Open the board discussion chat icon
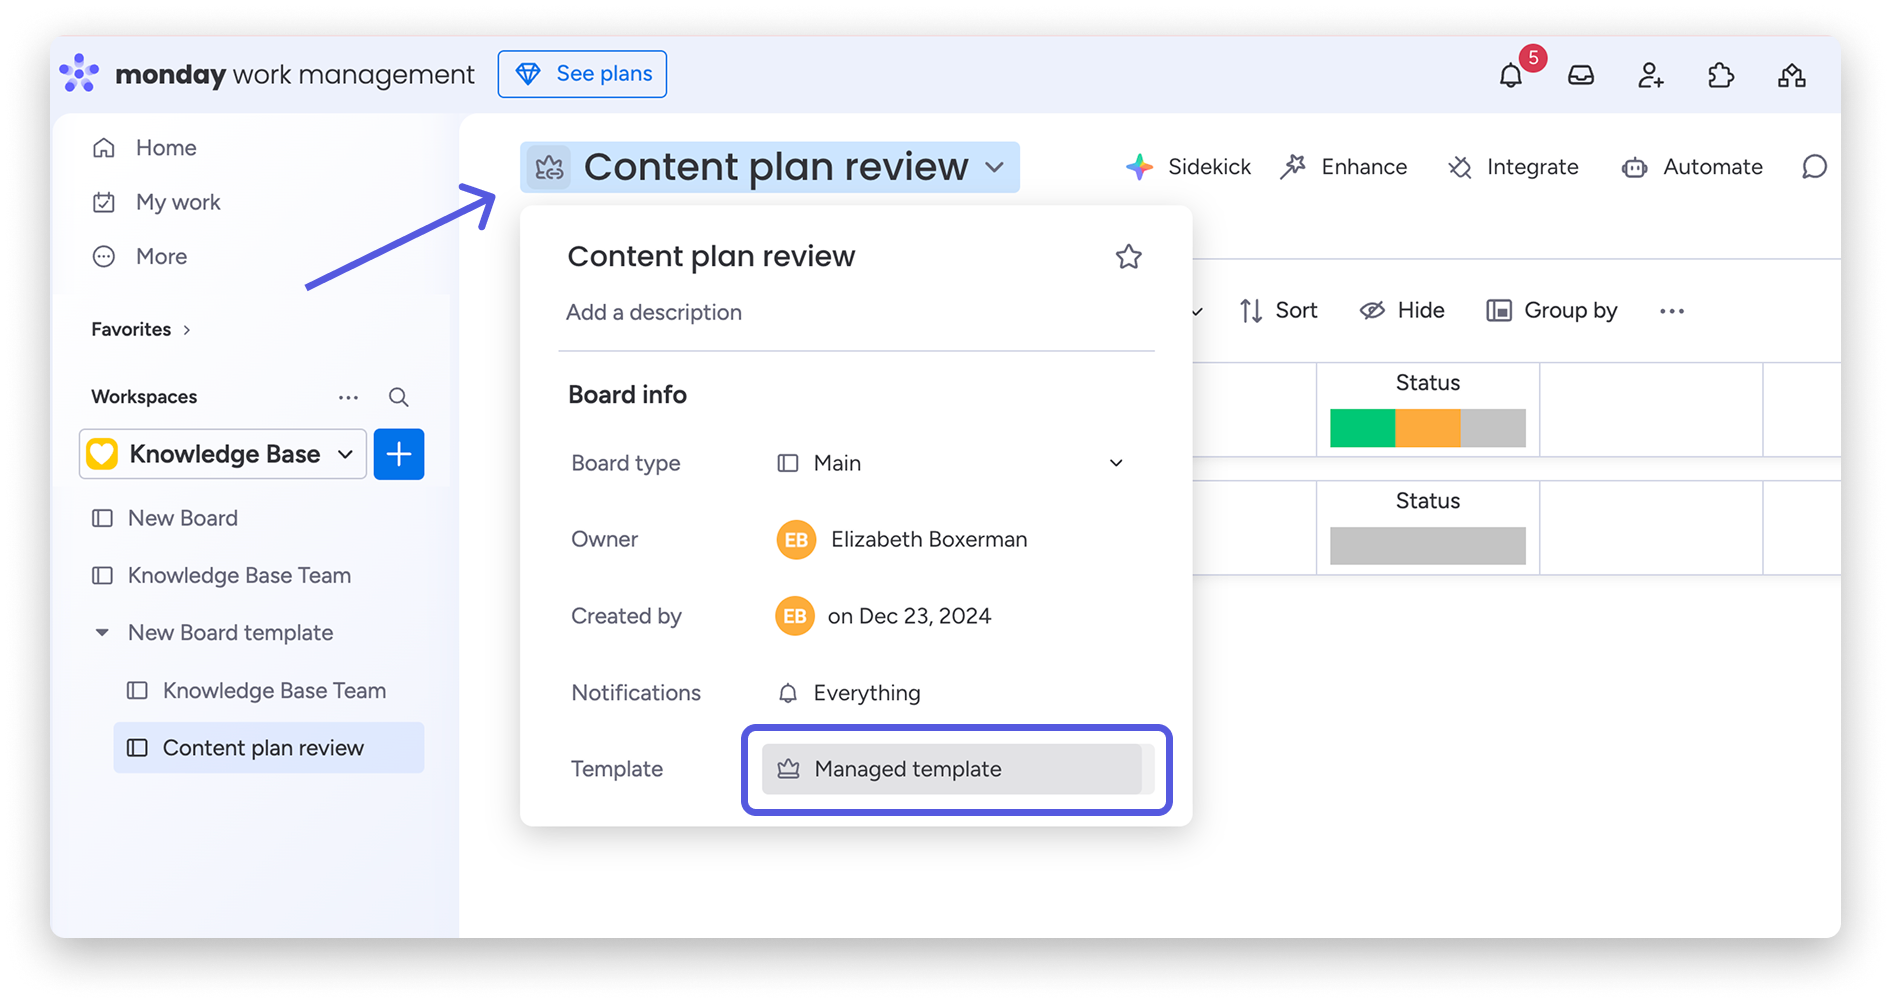1891x1003 pixels. click(1814, 167)
